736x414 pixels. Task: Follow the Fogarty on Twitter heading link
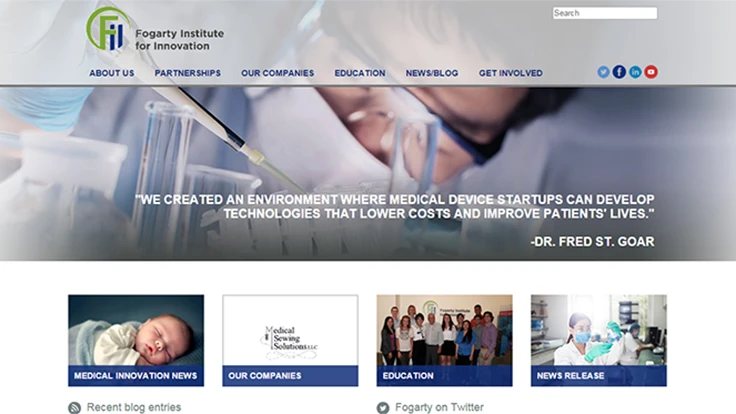pos(439,407)
